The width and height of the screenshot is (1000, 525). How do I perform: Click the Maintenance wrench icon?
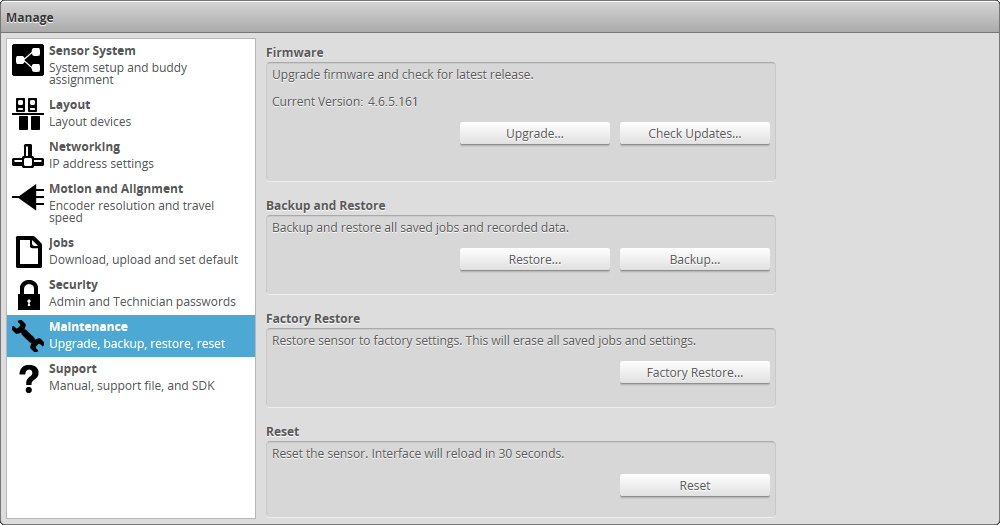(28, 336)
